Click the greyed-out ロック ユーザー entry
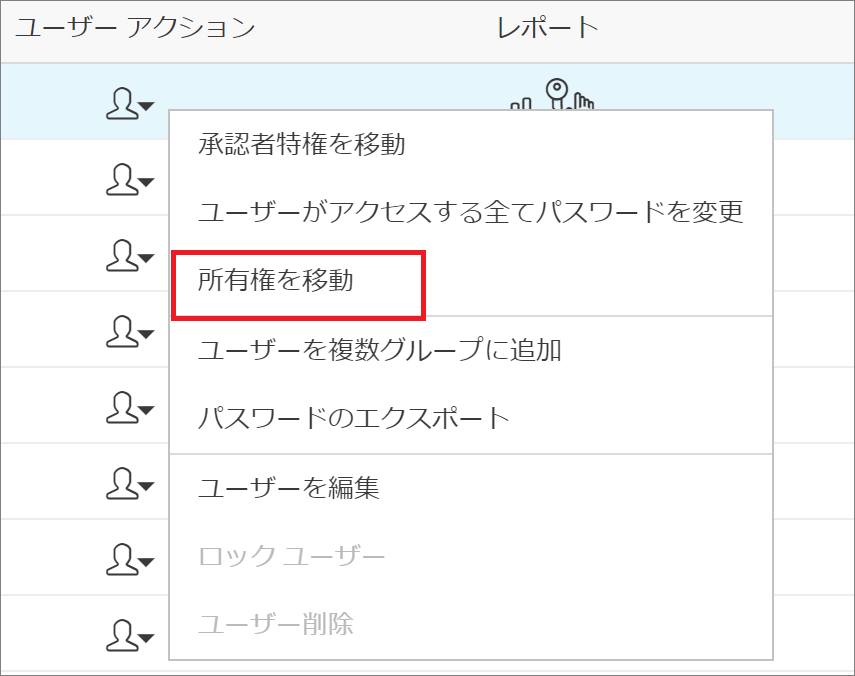Viewport: 855px width, 676px height. pyautogui.click(x=291, y=556)
